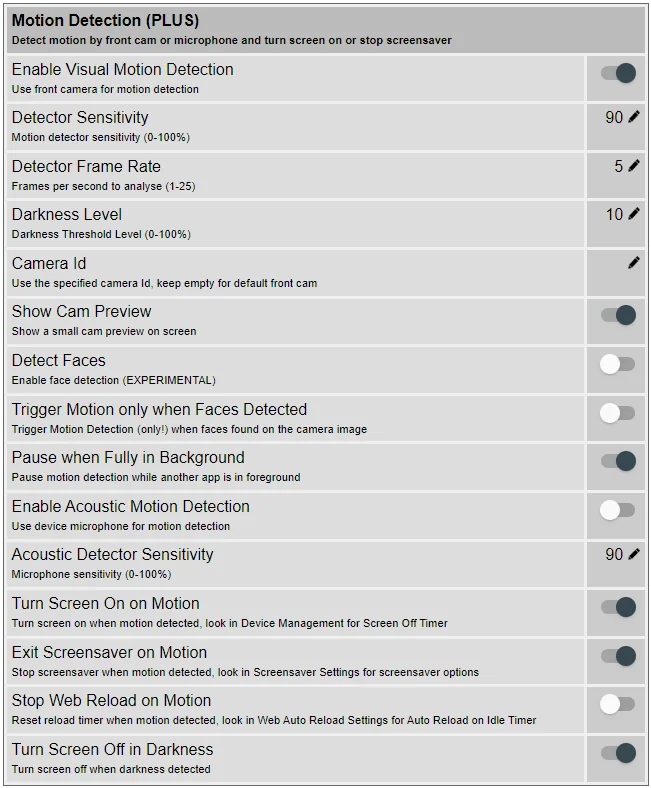Disable Enable Visual Motion Detection toggle

tap(618, 73)
